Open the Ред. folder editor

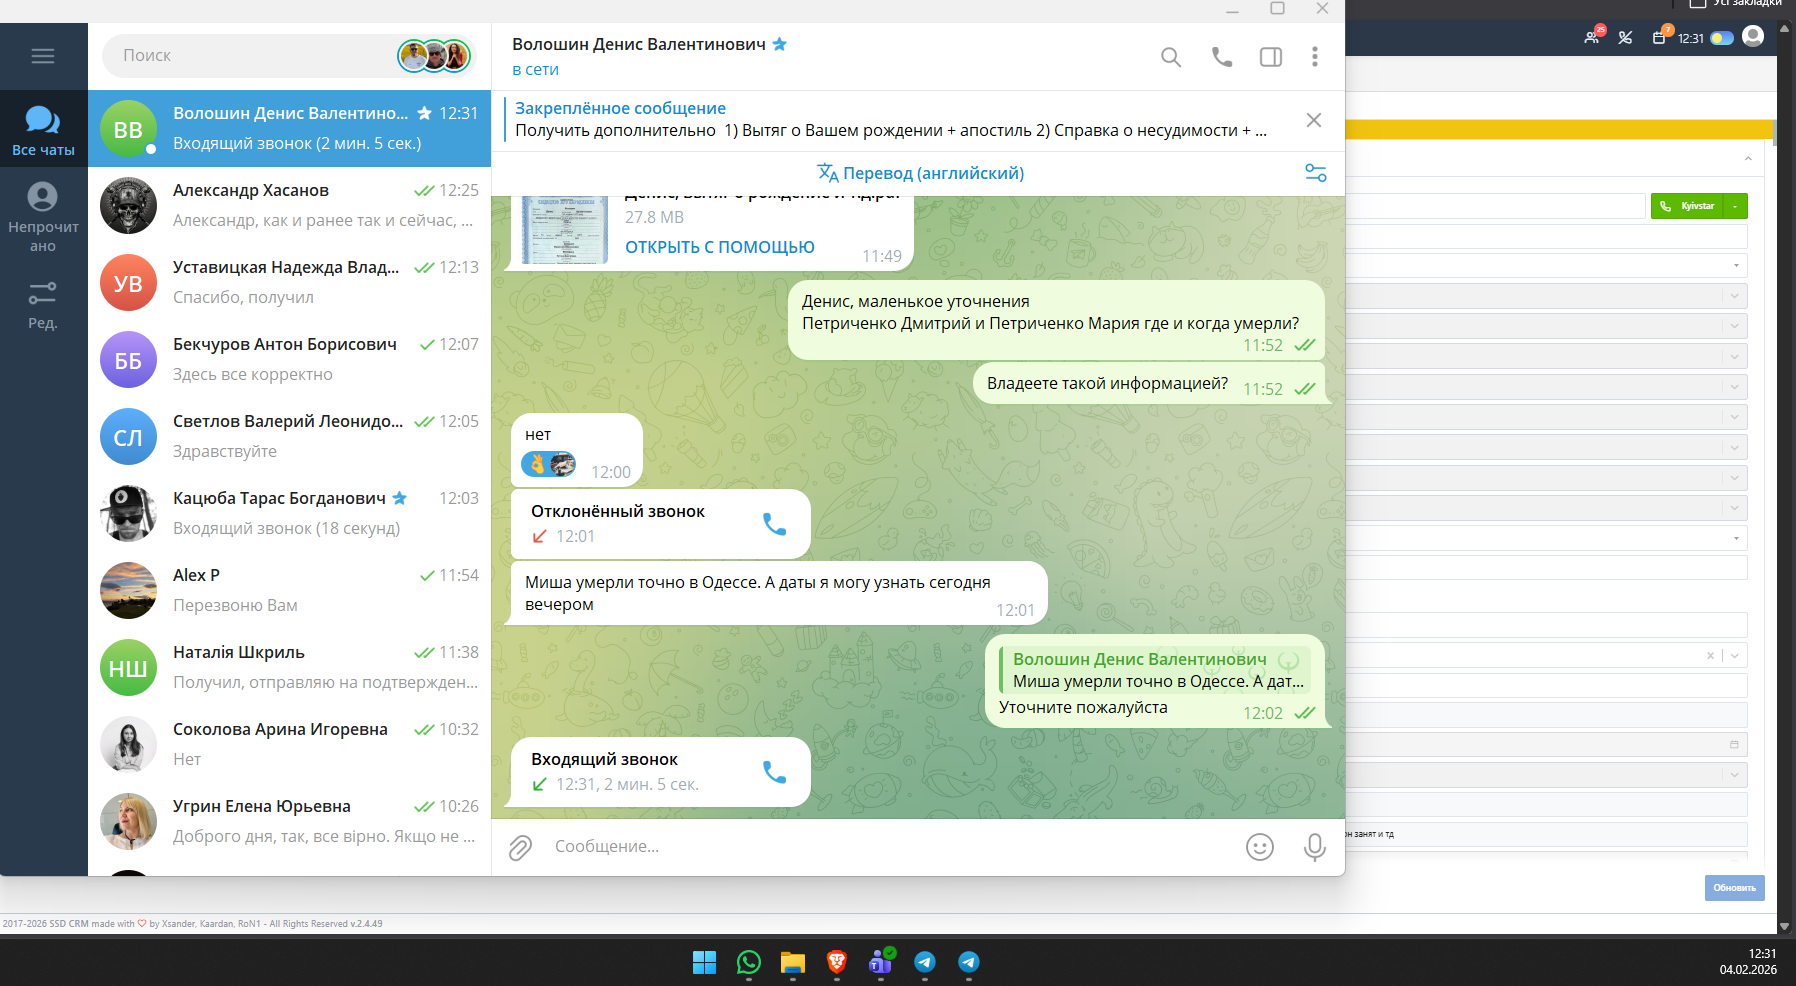pyautogui.click(x=43, y=305)
